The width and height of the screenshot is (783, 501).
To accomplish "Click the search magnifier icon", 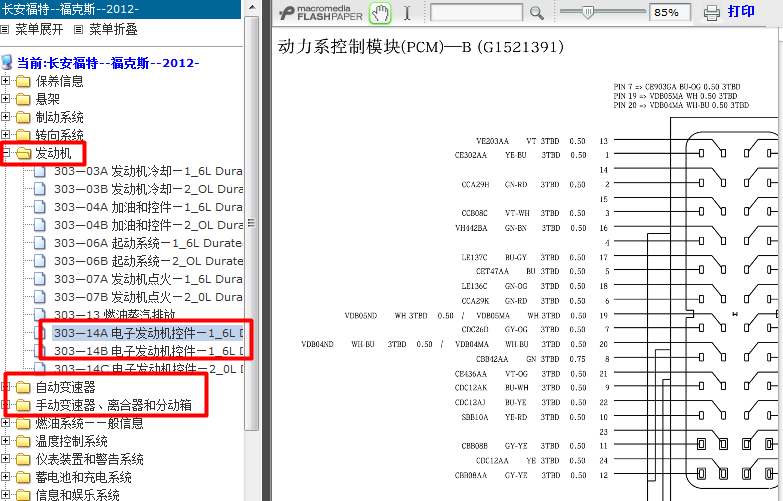I will click(537, 13).
